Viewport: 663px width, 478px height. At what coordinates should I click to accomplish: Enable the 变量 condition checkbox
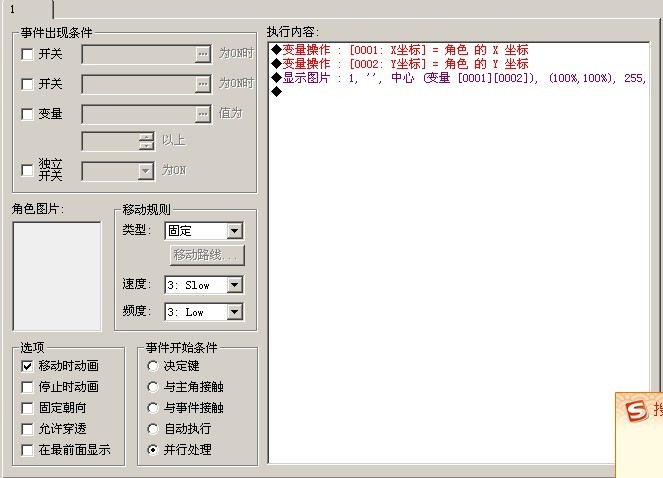pyautogui.click(x=27, y=114)
